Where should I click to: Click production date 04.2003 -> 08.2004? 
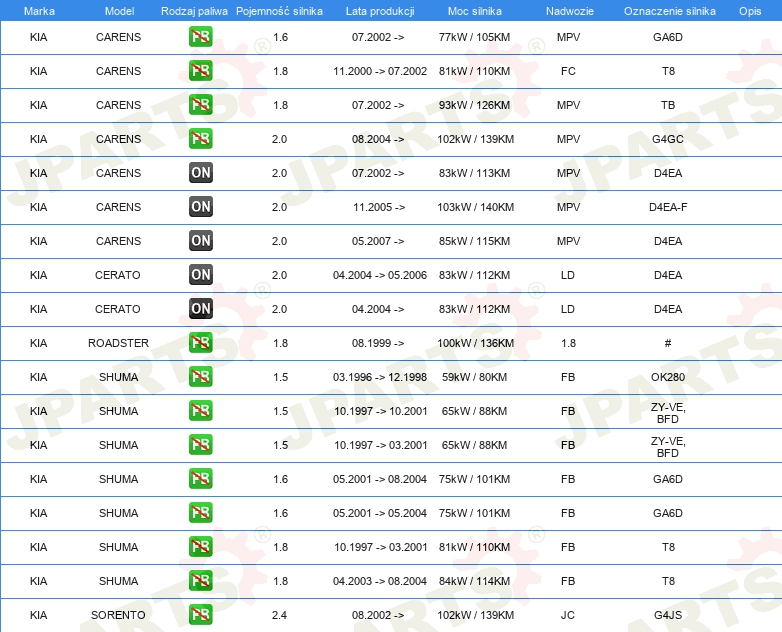click(x=380, y=581)
